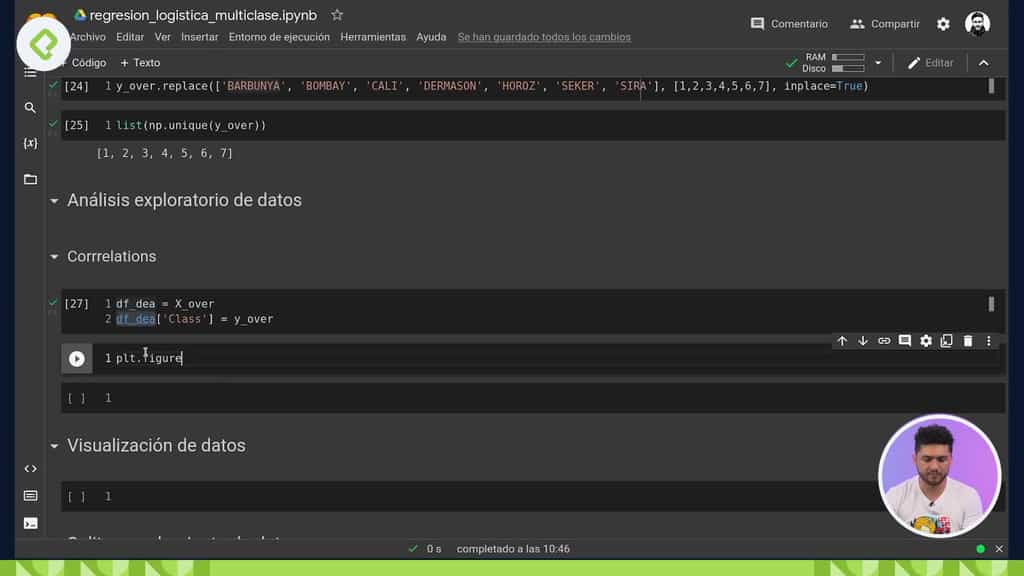Open the cell settings gear

pos(926,340)
